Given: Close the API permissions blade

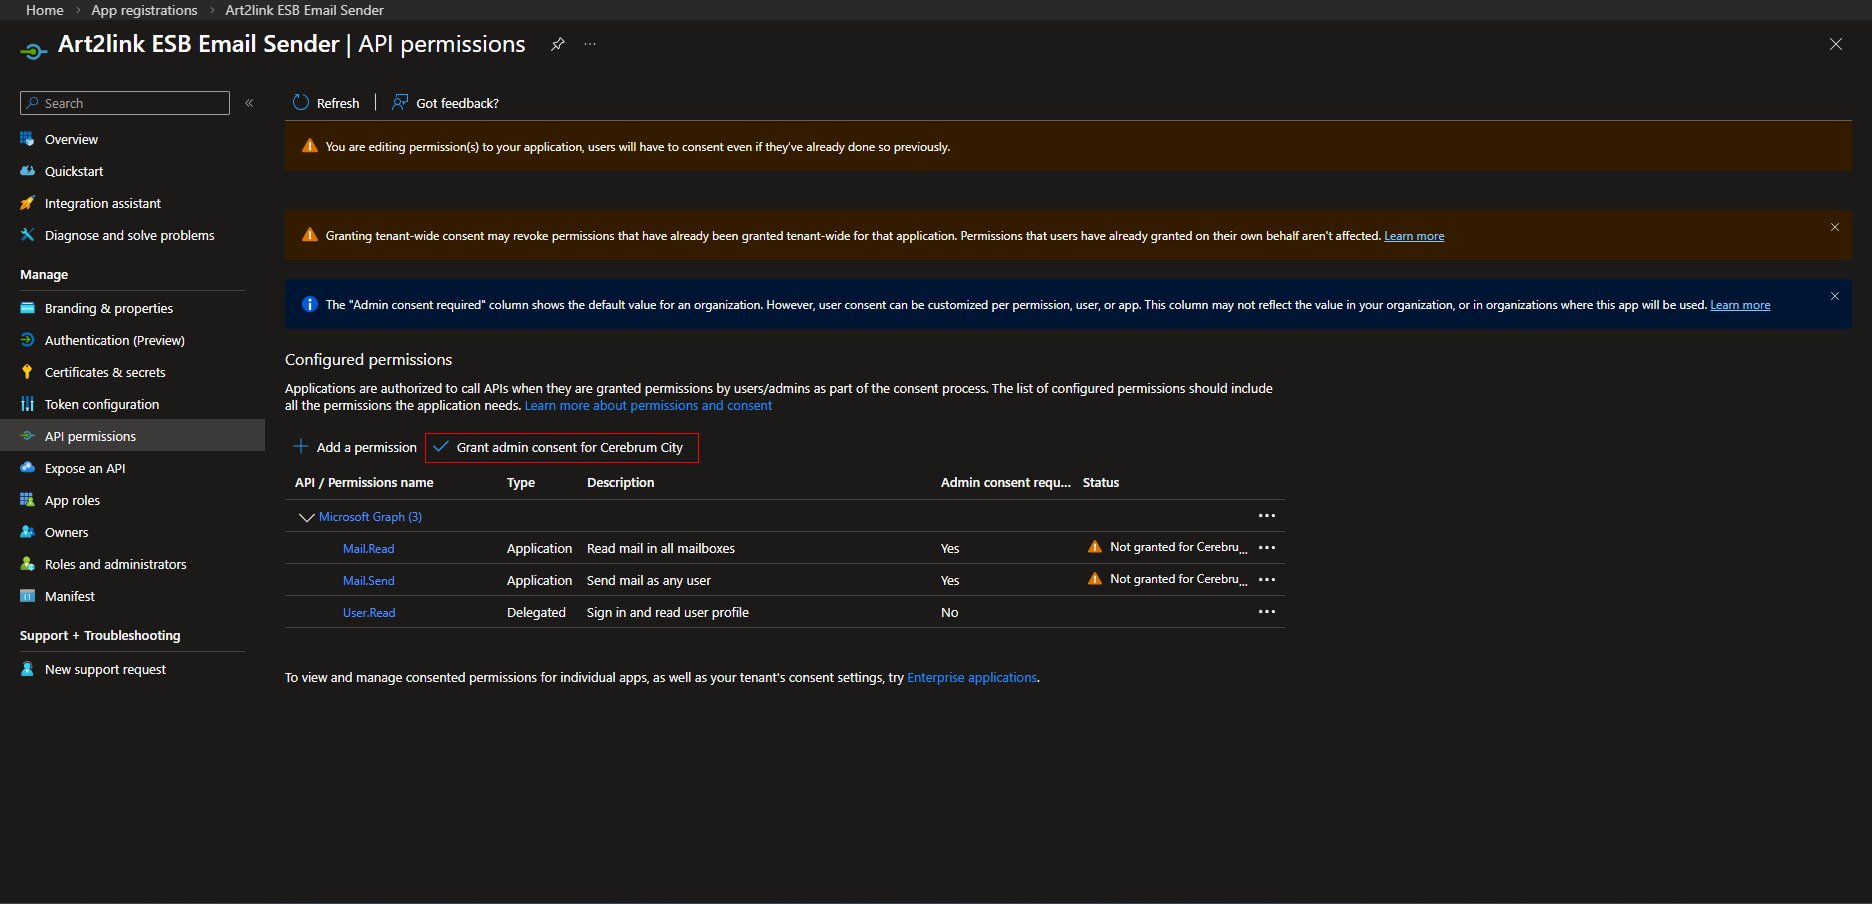Looking at the screenshot, I should tap(1836, 44).
